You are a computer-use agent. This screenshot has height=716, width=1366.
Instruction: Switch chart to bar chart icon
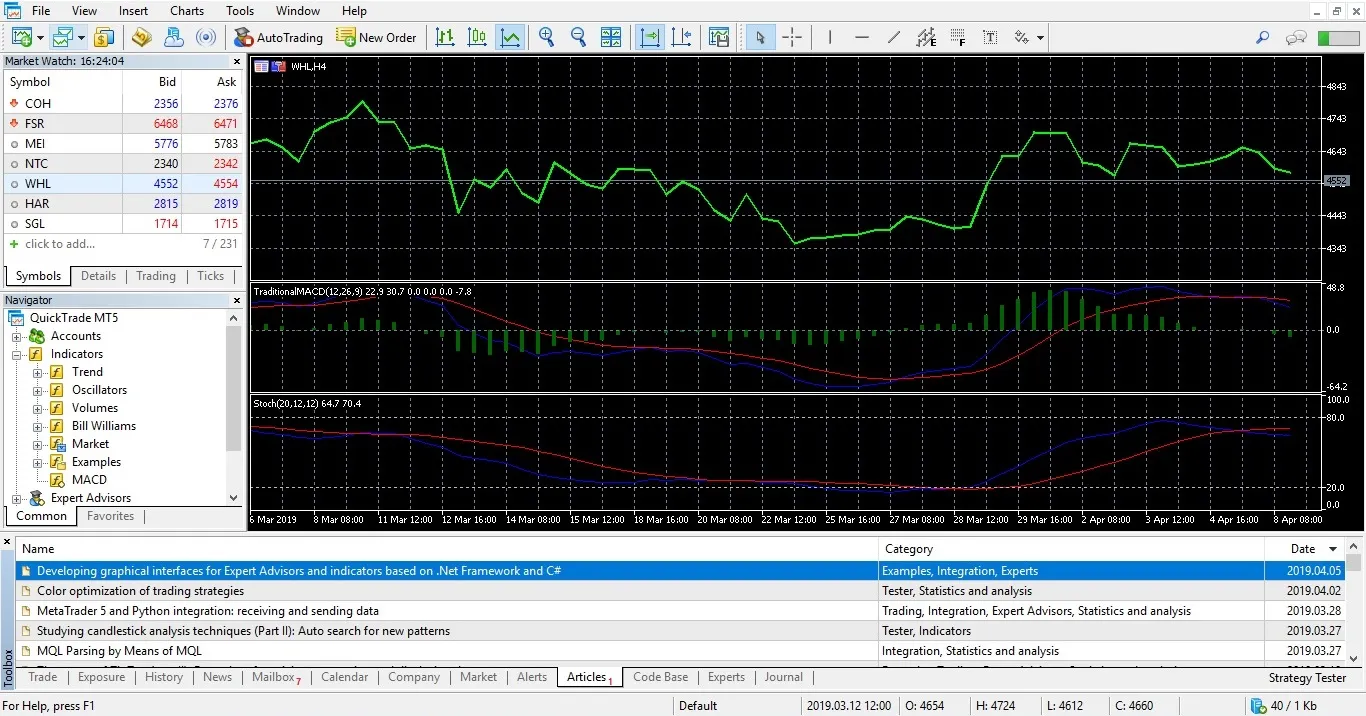445,37
